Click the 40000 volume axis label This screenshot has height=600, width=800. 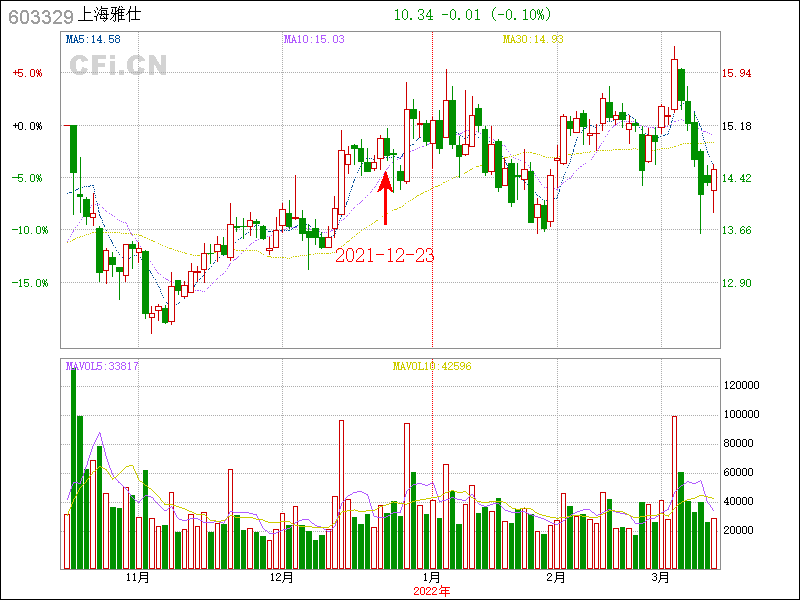click(739, 502)
